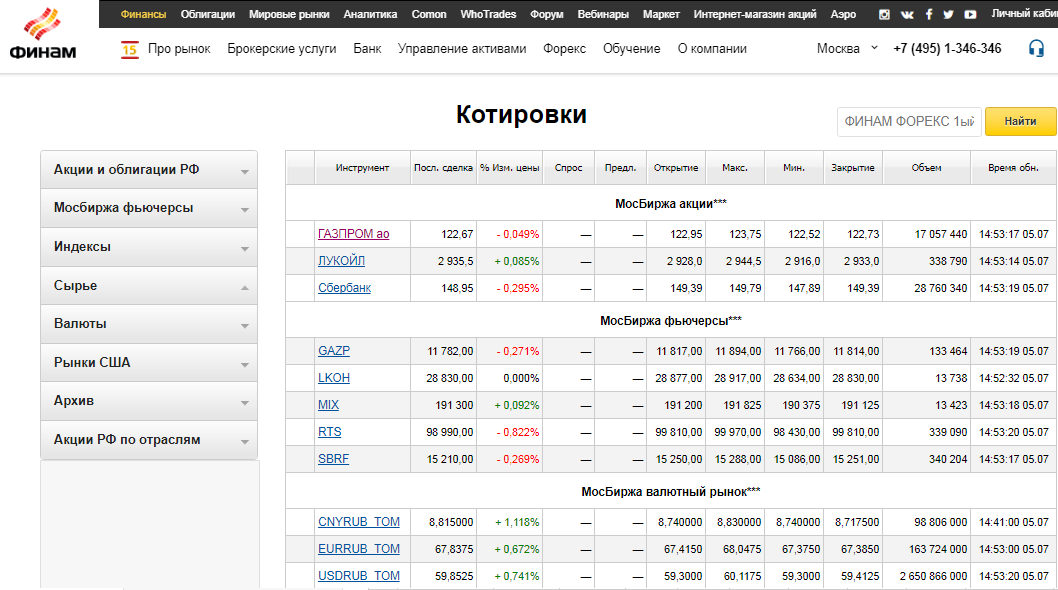Open MIX futures link
The image size is (1058, 590).
point(329,405)
